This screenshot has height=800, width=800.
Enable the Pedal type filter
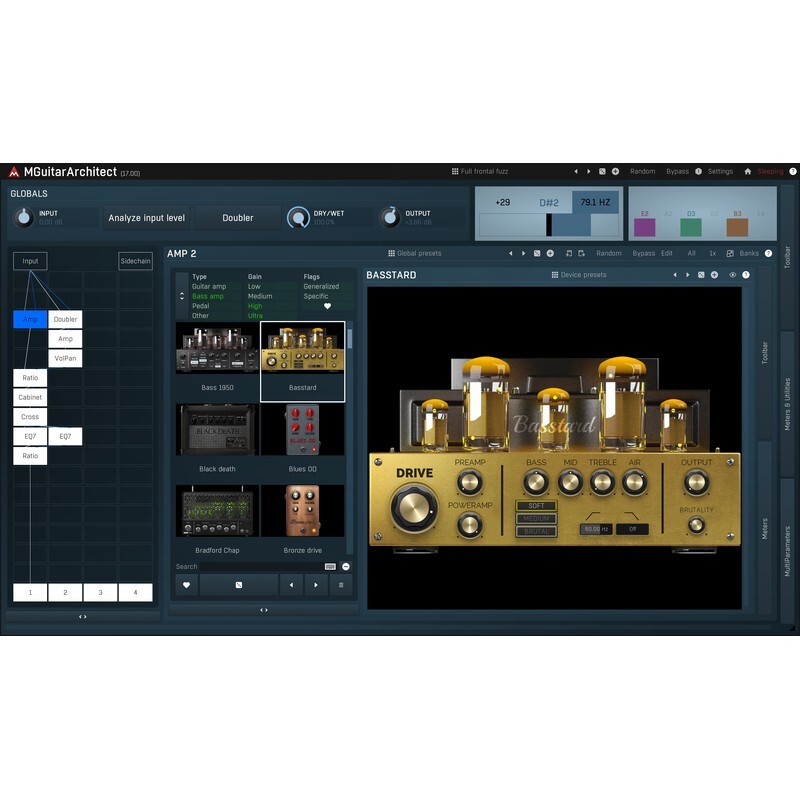coord(201,306)
